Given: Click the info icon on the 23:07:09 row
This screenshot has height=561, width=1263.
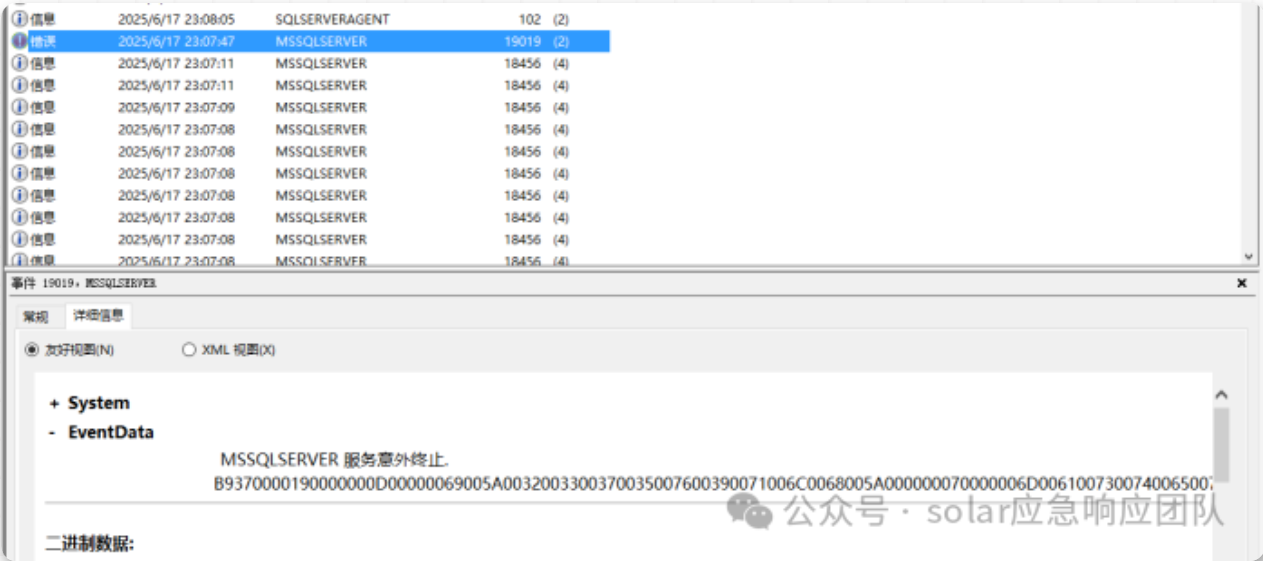Looking at the screenshot, I should click(20, 107).
